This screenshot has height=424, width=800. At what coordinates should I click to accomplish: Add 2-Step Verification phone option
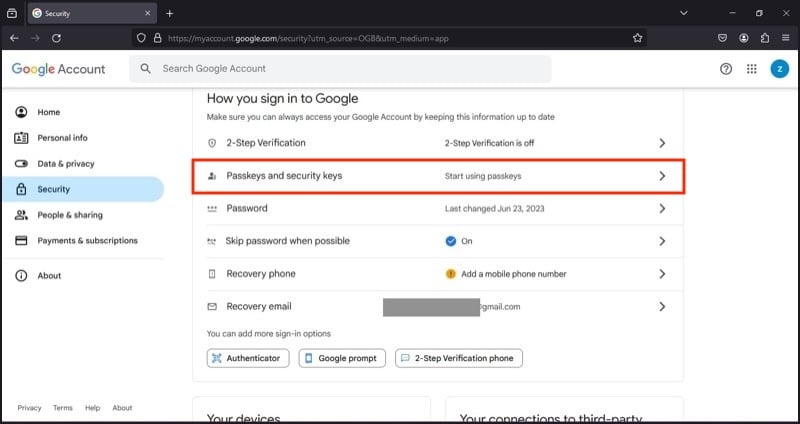click(459, 358)
